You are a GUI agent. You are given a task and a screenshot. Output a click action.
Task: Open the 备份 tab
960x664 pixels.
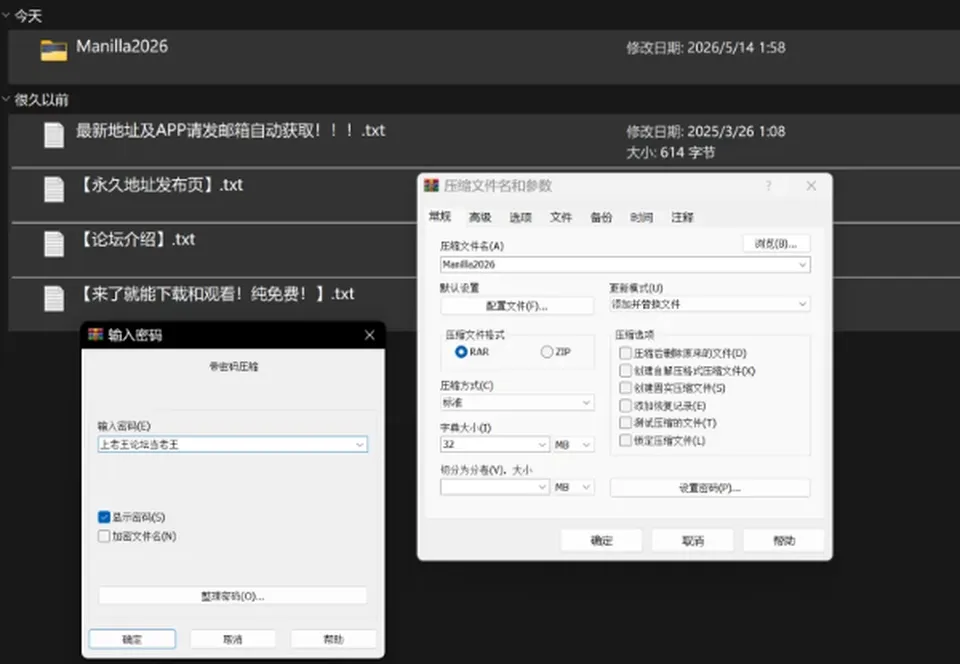(601, 217)
